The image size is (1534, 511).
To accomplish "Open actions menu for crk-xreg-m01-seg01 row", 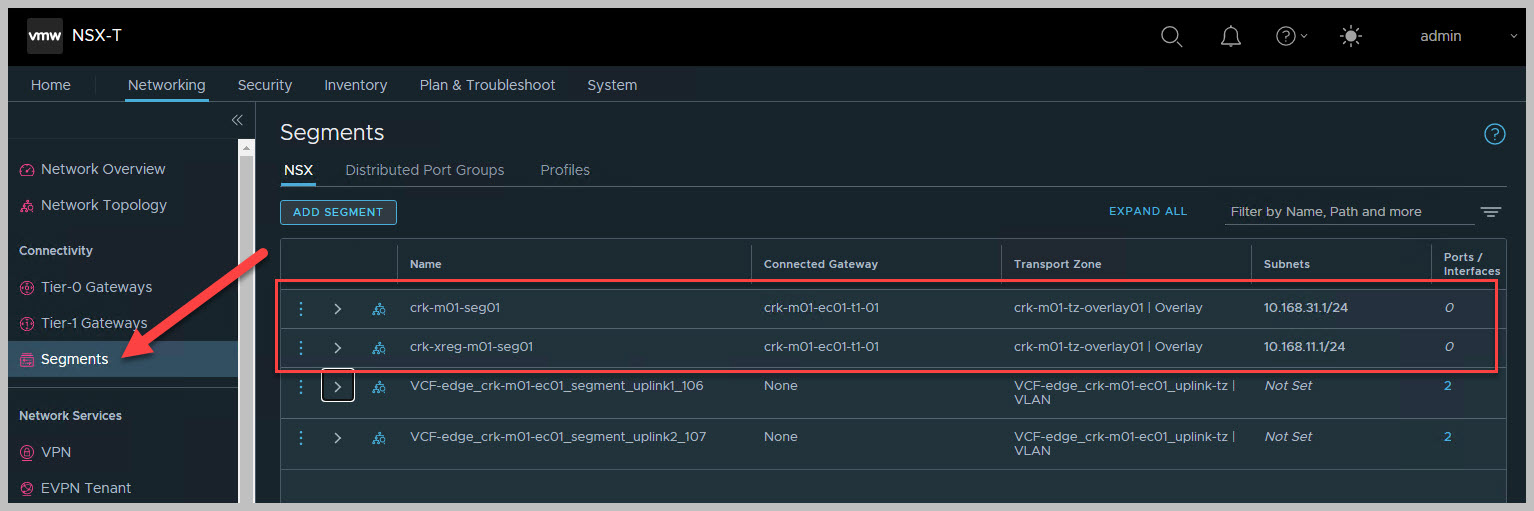I will click(301, 347).
